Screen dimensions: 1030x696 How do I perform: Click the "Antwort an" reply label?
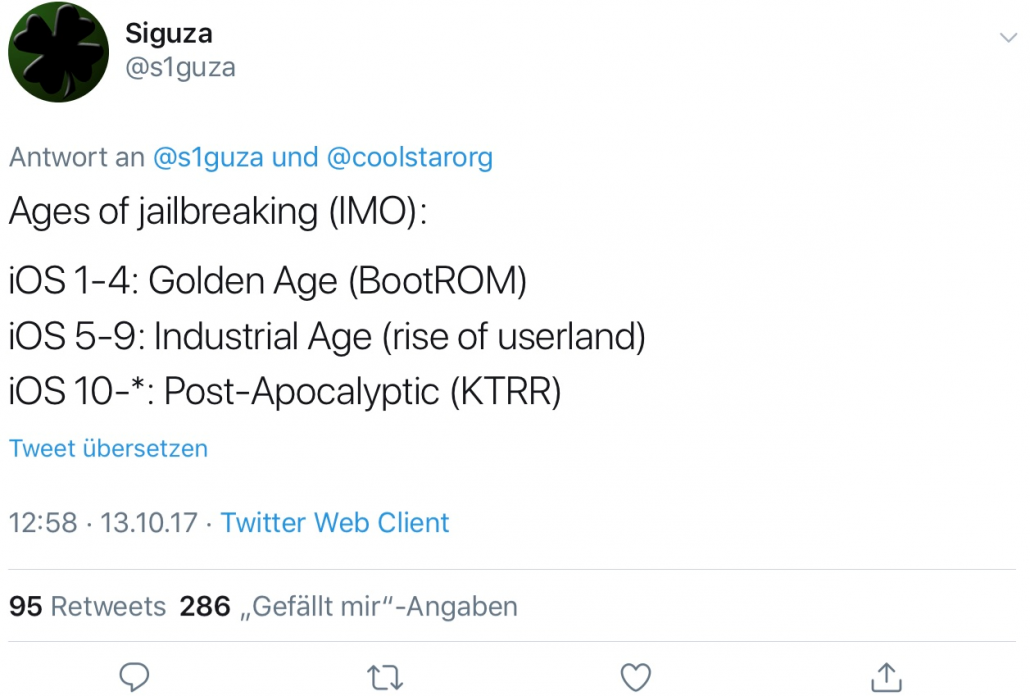76,157
